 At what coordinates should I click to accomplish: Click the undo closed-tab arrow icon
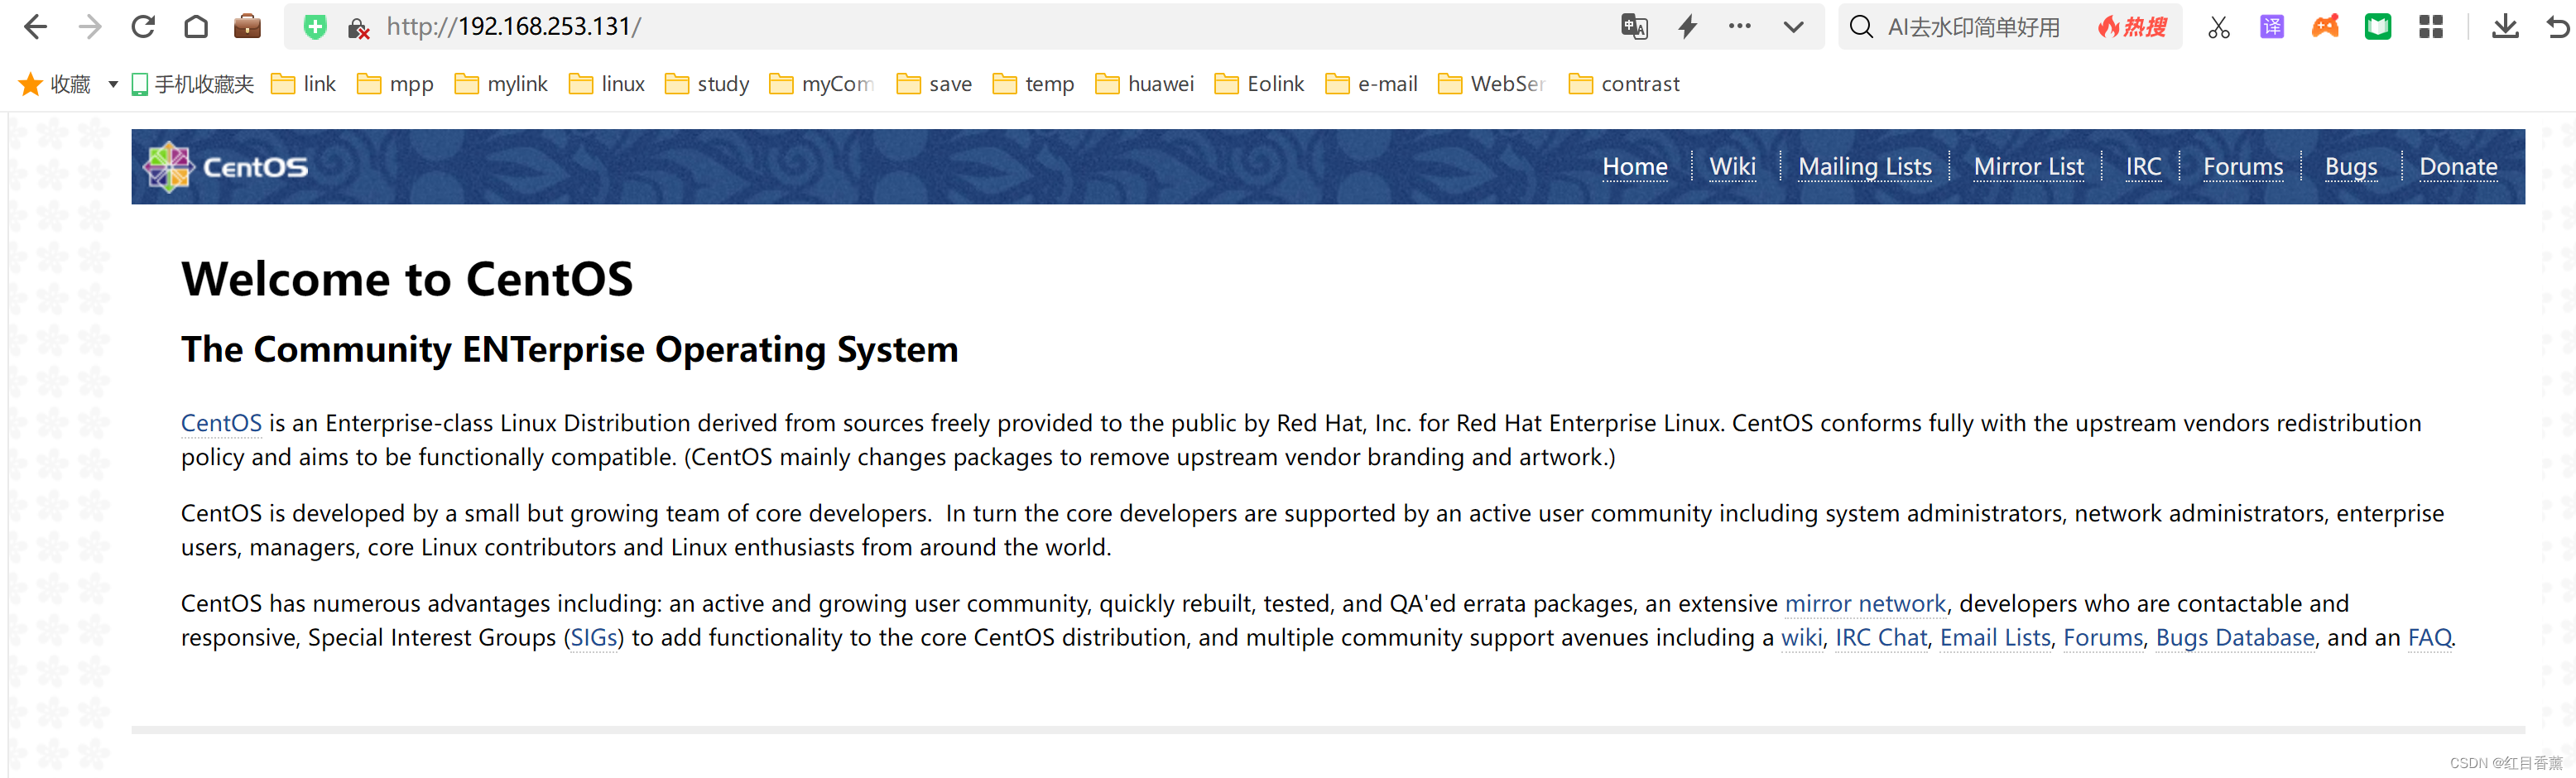[2559, 27]
